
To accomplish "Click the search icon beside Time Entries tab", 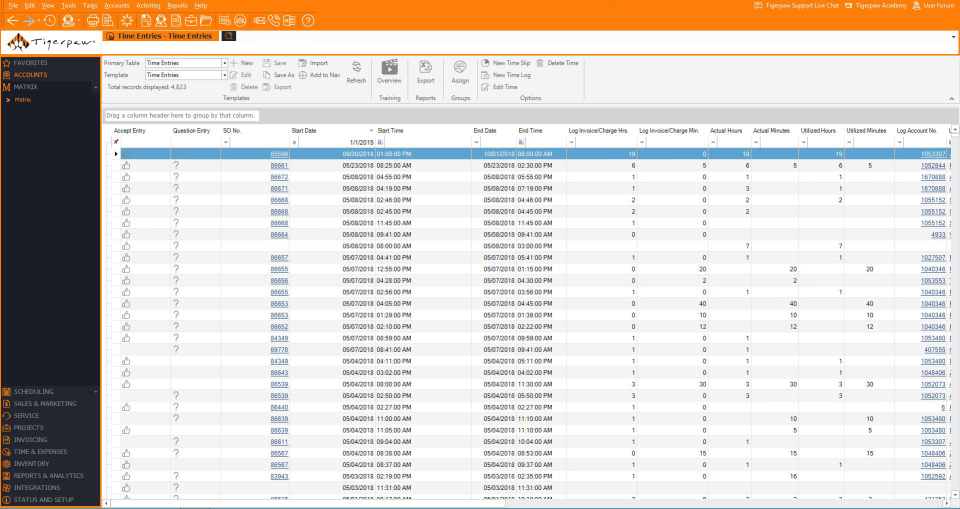I will tap(228, 36).
